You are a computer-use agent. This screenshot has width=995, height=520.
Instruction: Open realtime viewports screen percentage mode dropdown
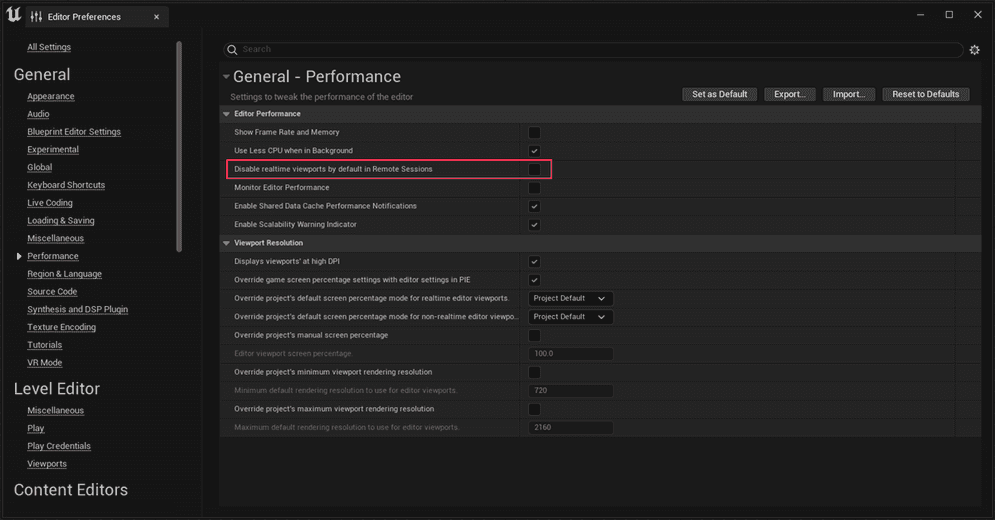[x=570, y=298]
